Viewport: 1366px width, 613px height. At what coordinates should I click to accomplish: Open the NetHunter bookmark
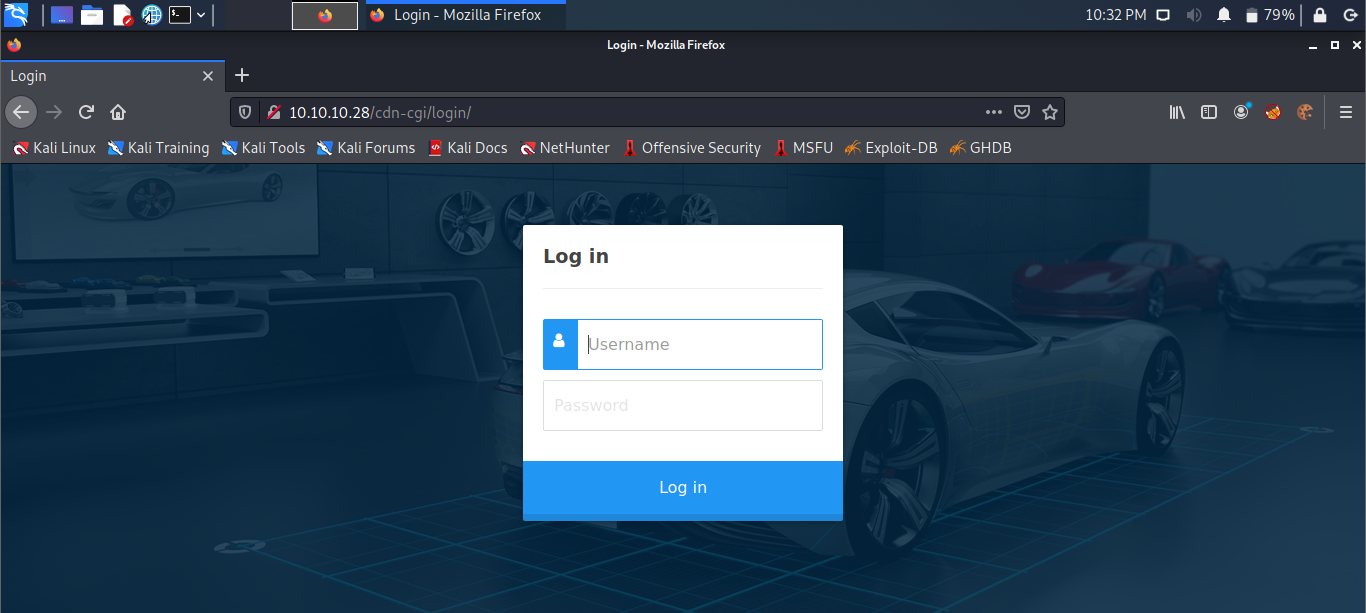click(565, 148)
